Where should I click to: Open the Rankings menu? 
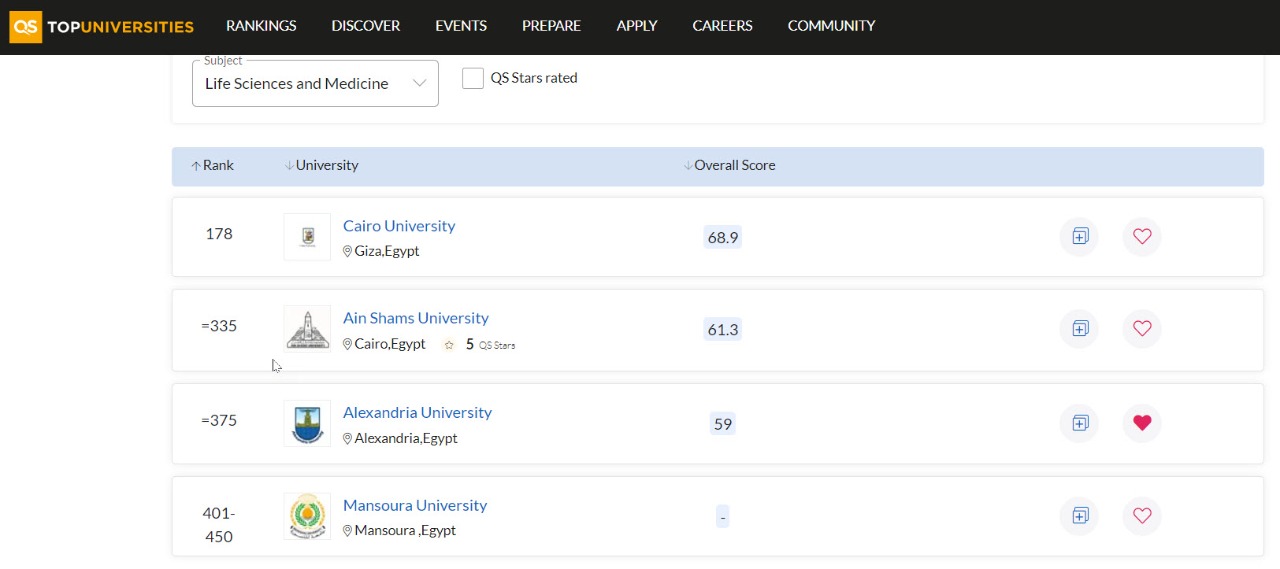[261, 26]
